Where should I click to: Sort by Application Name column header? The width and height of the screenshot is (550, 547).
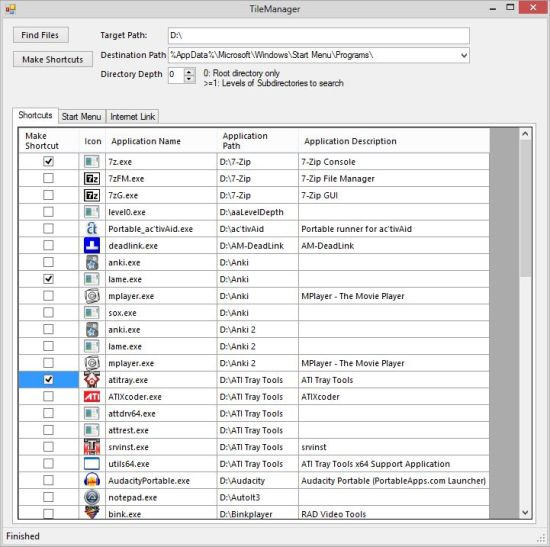tap(161, 141)
